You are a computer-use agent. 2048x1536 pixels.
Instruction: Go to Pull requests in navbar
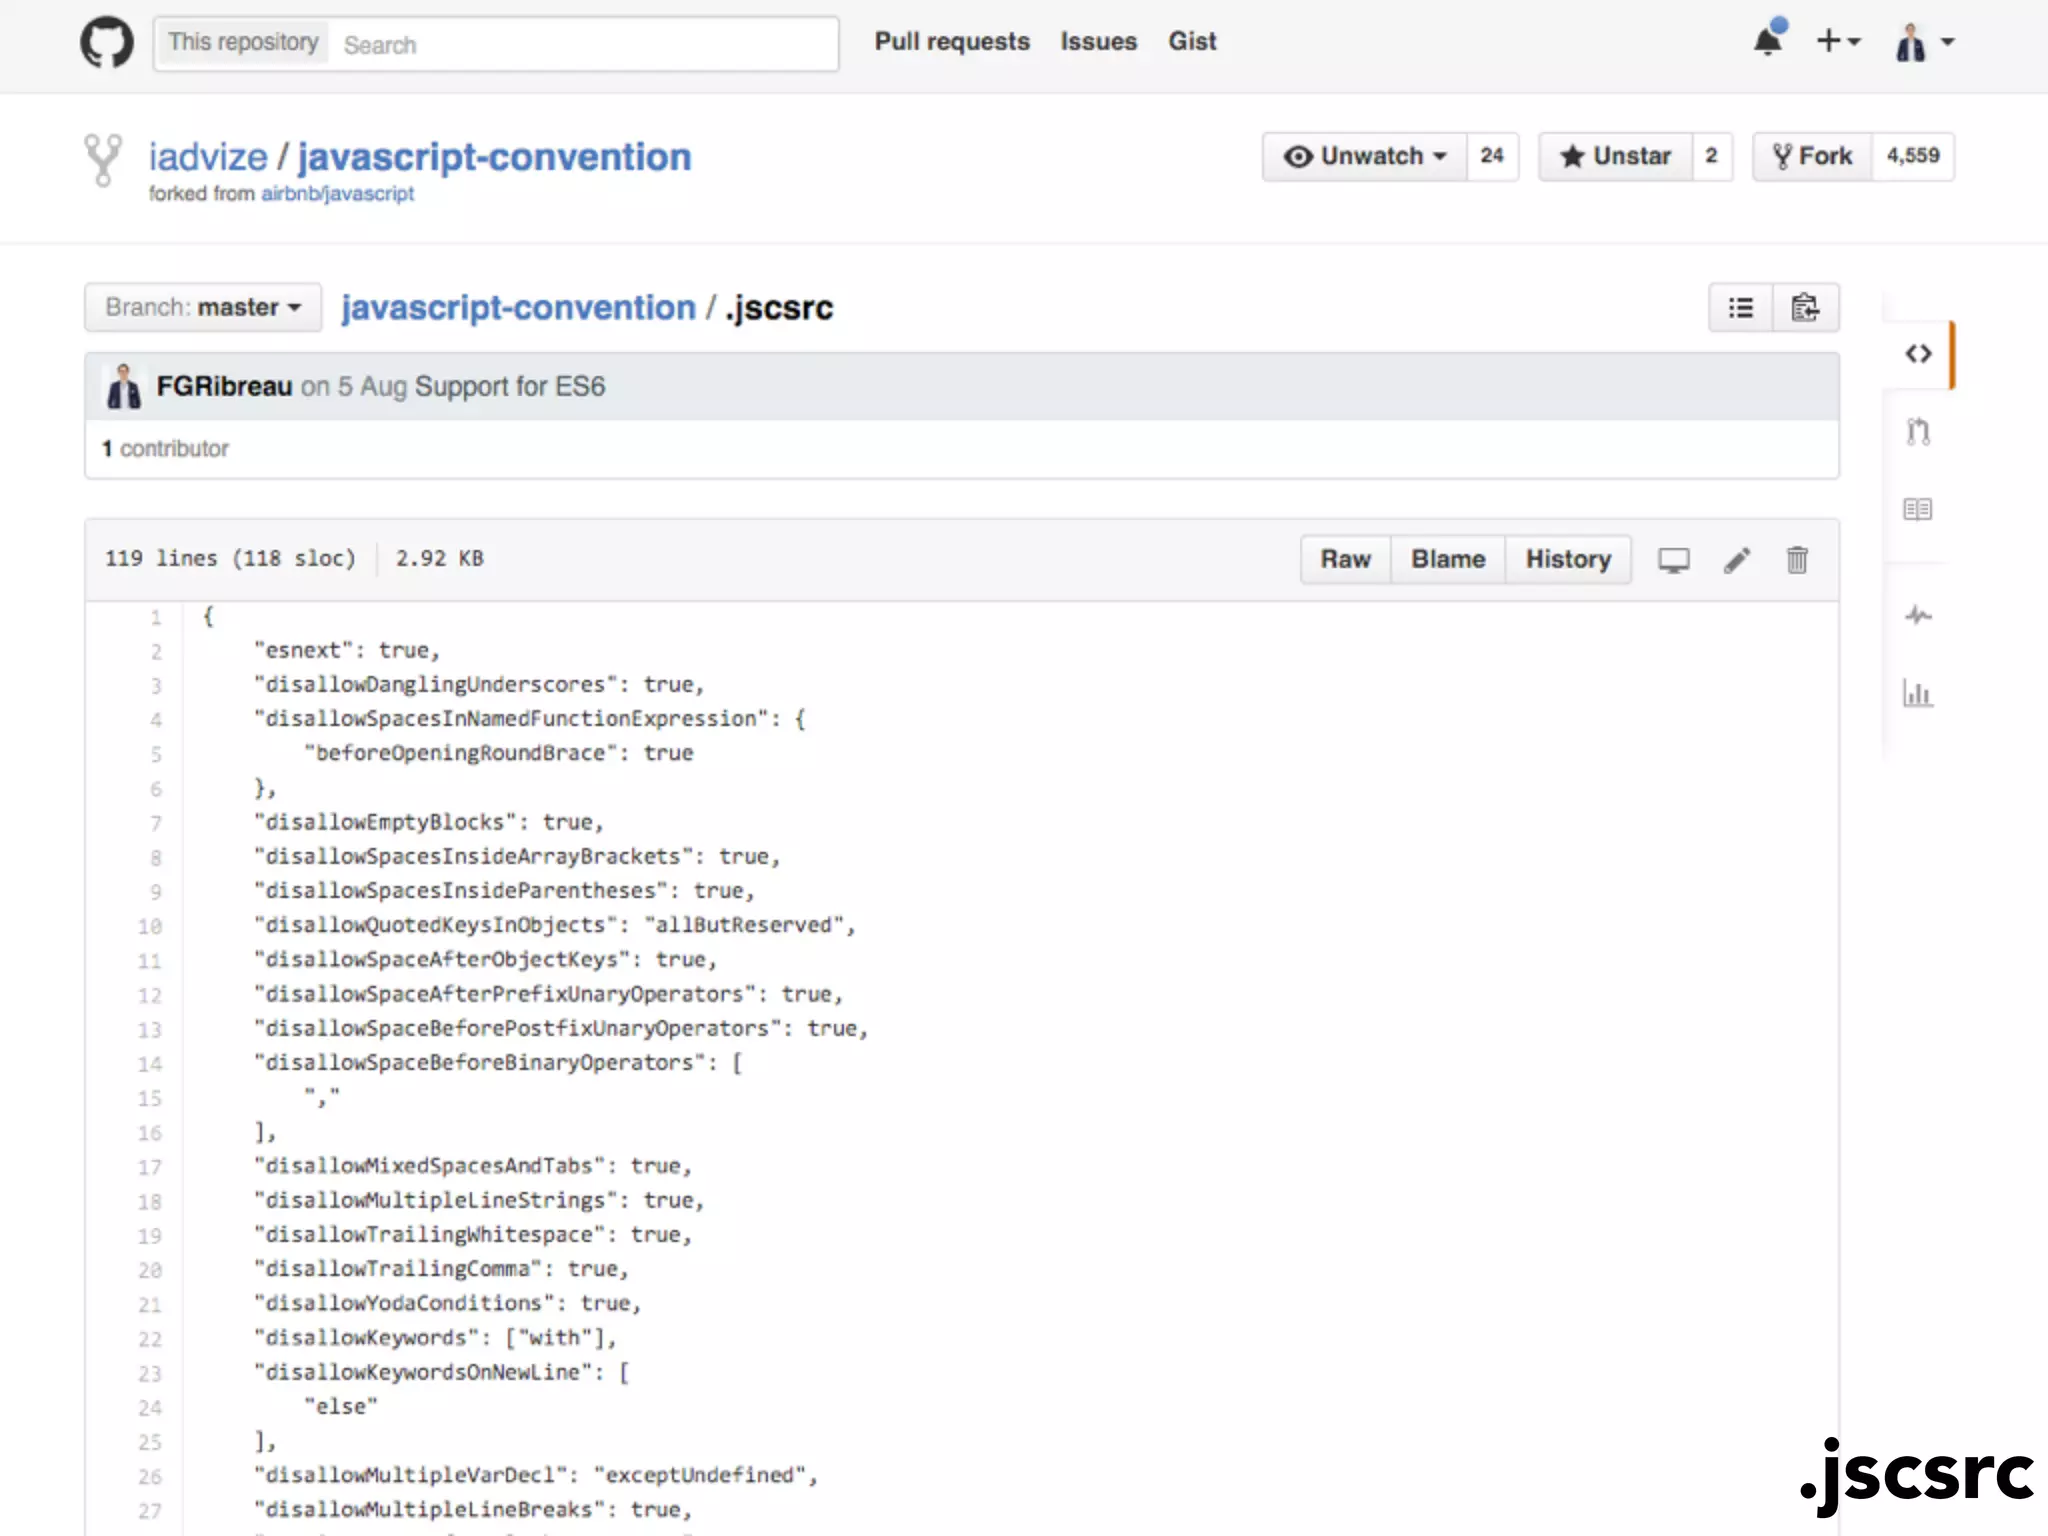click(x=951, y=41)
